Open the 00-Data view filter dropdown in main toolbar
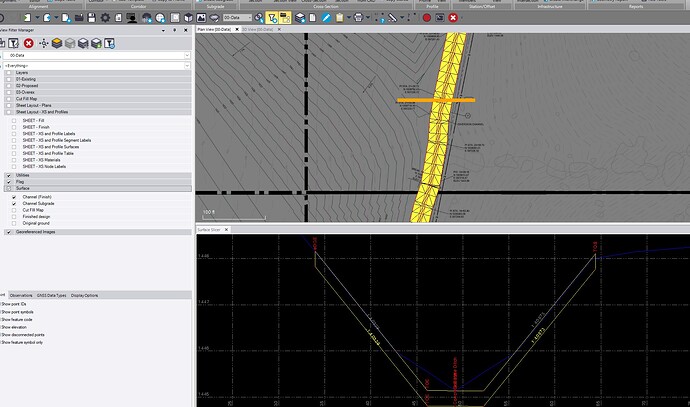 pos(238,18)
